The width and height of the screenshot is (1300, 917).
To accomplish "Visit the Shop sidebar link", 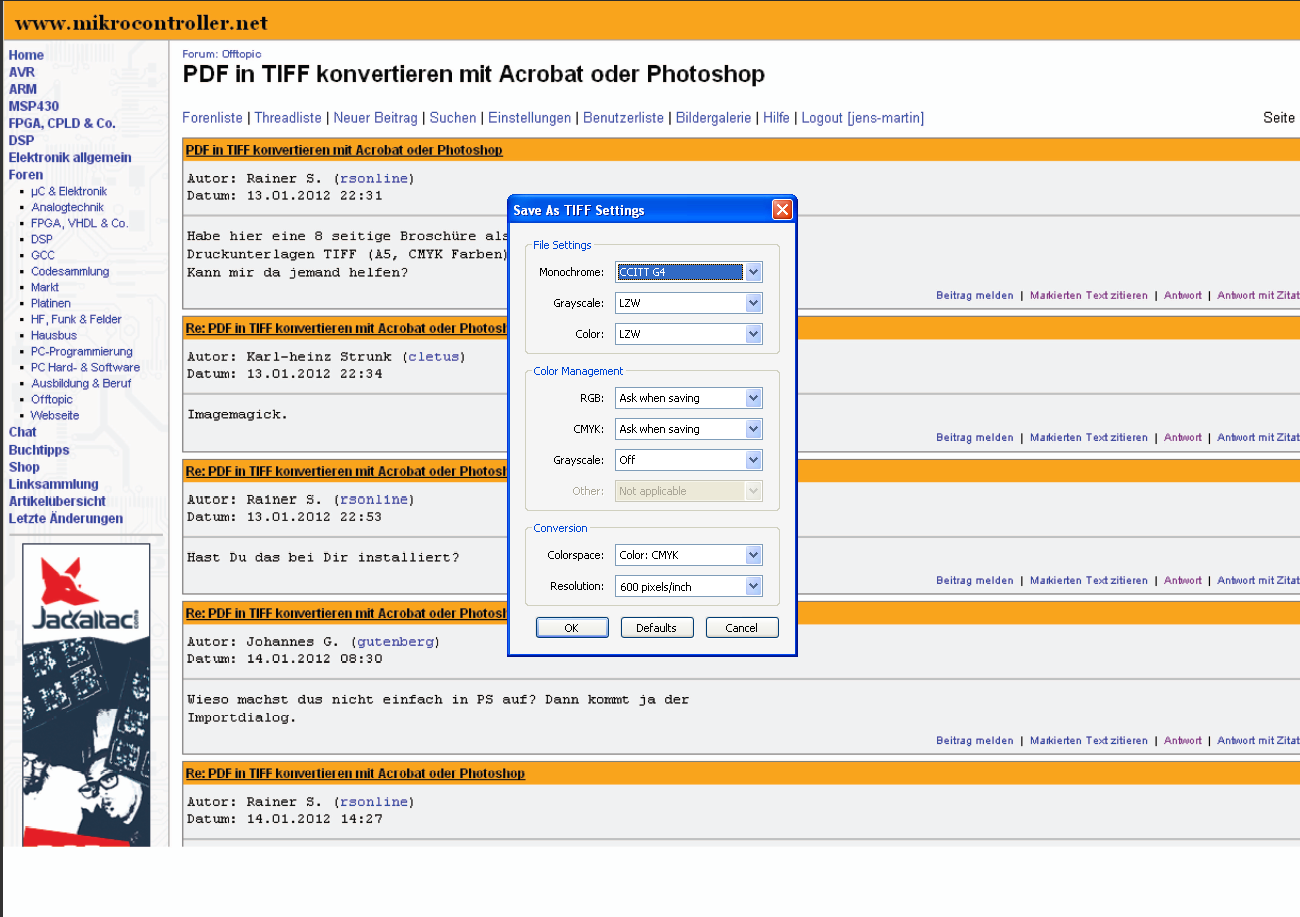I will click(24, 467).
